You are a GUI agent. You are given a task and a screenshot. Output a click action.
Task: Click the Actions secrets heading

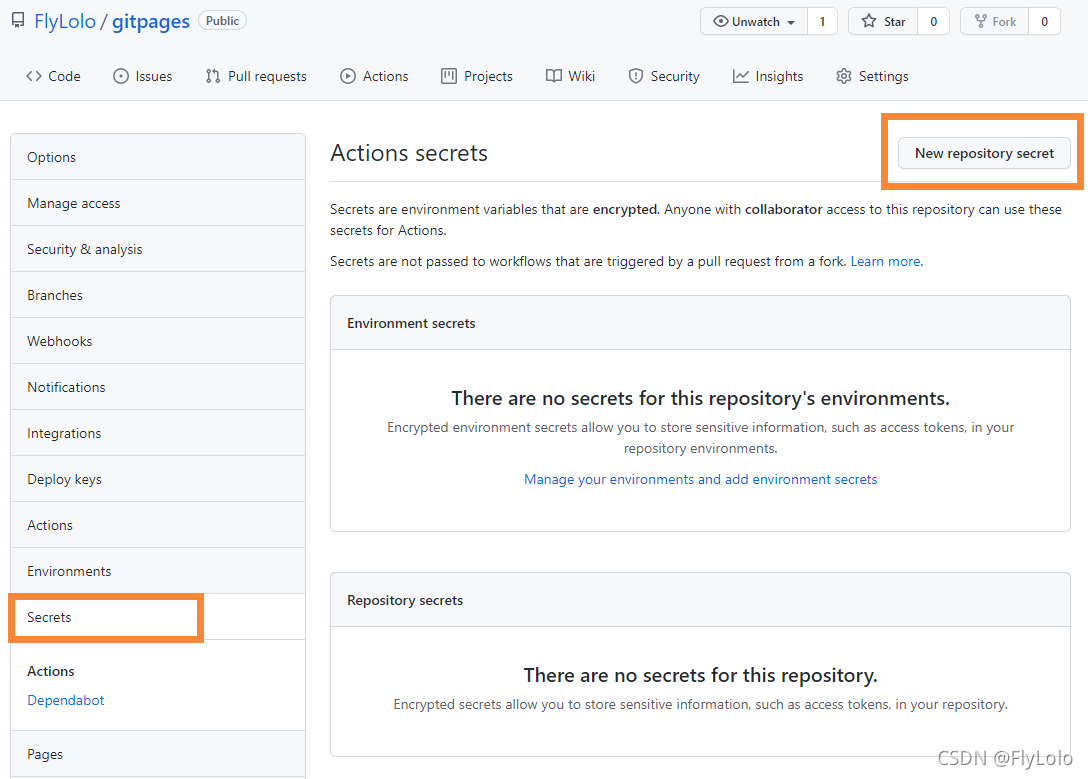[409, 153]
